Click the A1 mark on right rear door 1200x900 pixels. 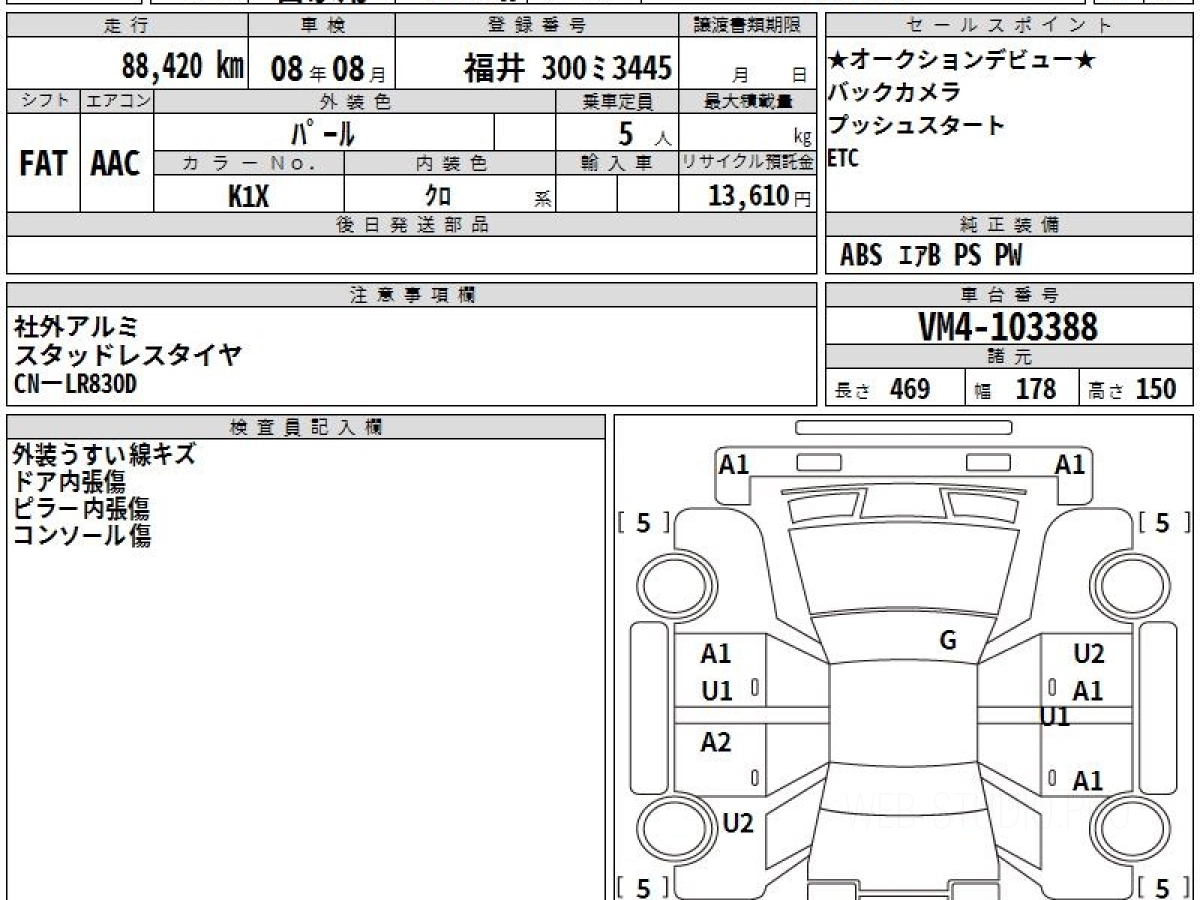1087,781
